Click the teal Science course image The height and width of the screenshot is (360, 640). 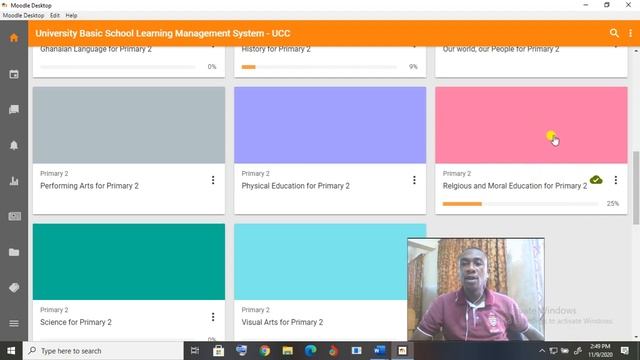pos(129,262)
